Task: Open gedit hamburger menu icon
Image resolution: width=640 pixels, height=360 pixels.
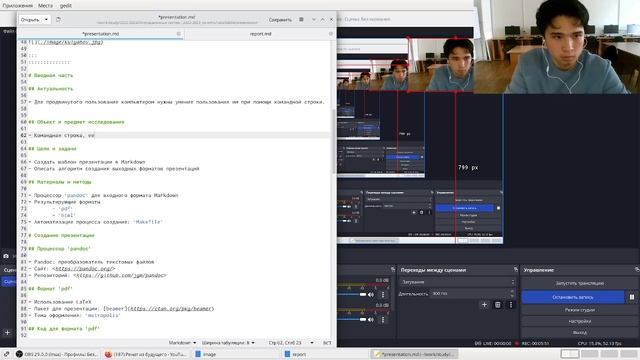Action: point(301,20)
